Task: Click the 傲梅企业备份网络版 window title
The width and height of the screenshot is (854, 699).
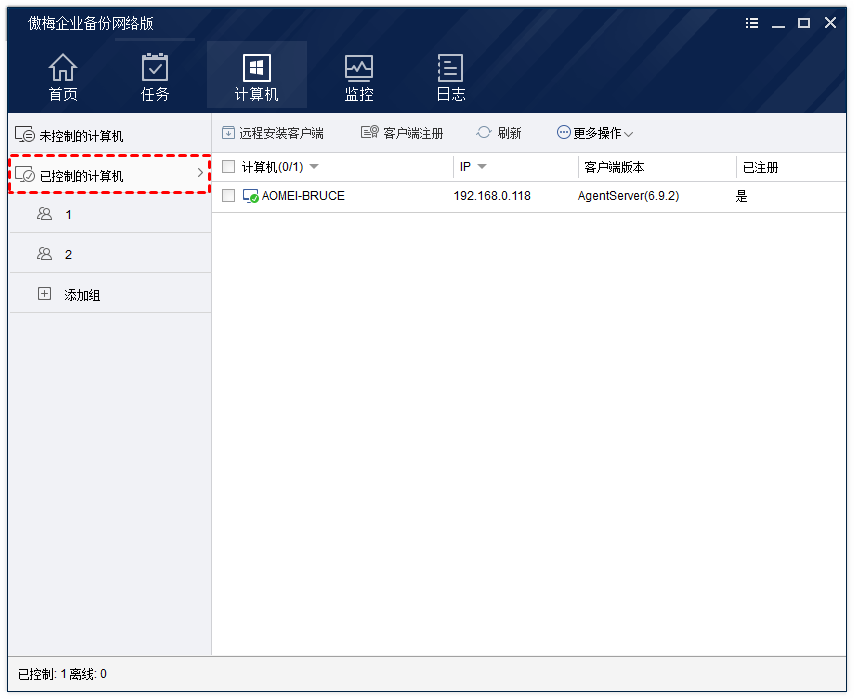Action: [90, 23]
